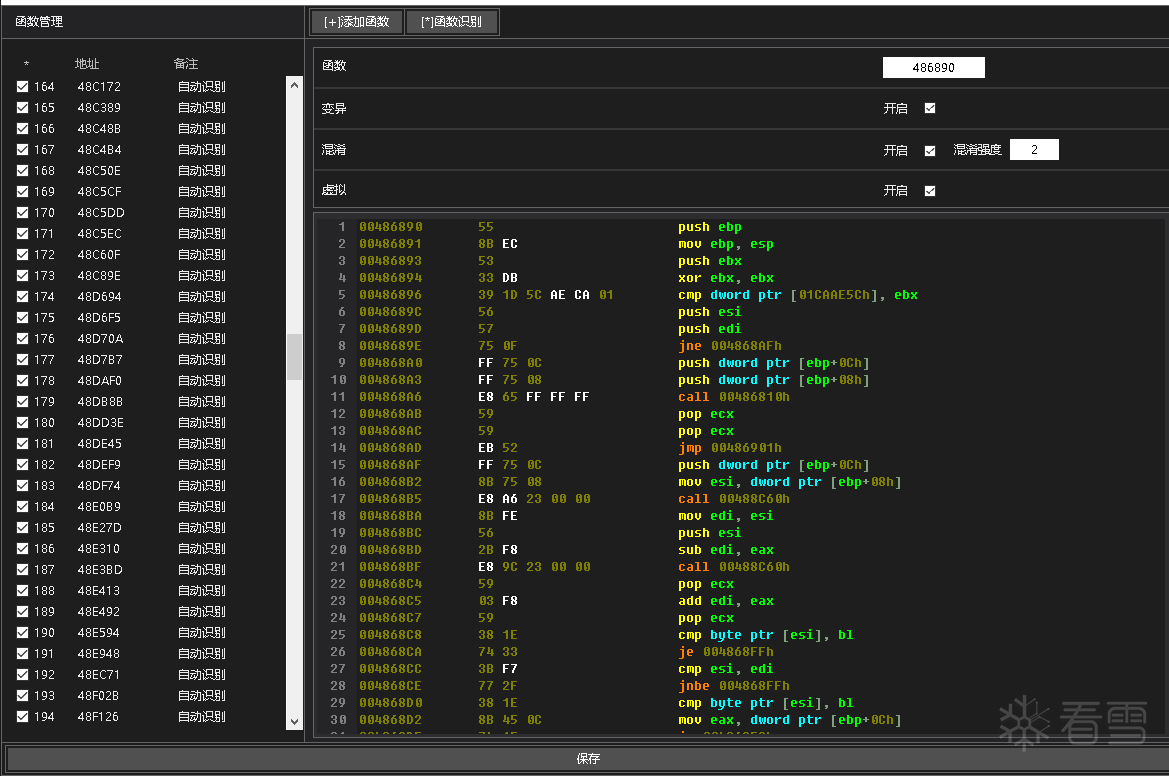Click the 保存 button at bottom
This screenshot has height=776, width=1169.
coord(587,759)
